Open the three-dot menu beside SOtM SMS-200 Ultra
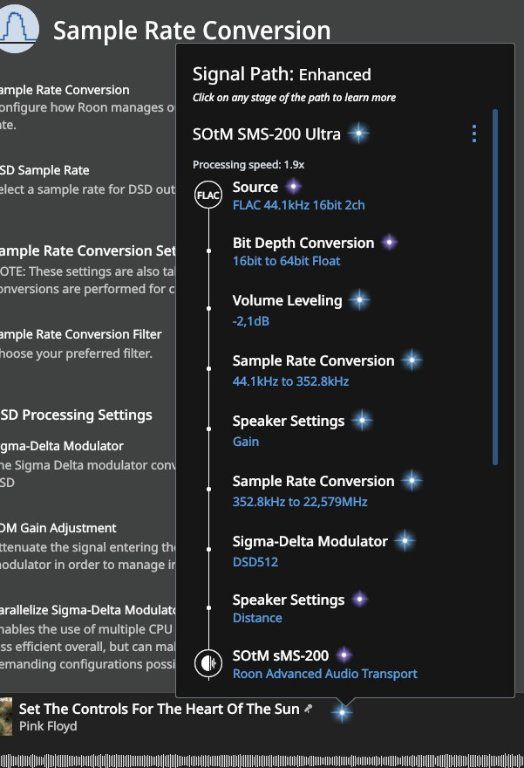Screen dimensions: 524x768 pos(474,133)
